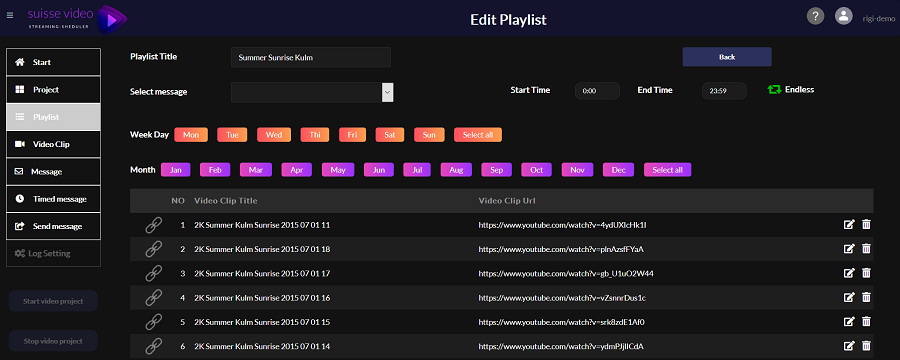The height and width of the screenshot is (360, 900).
Task: Open Project in sidebar
Action: coord(53,90)
